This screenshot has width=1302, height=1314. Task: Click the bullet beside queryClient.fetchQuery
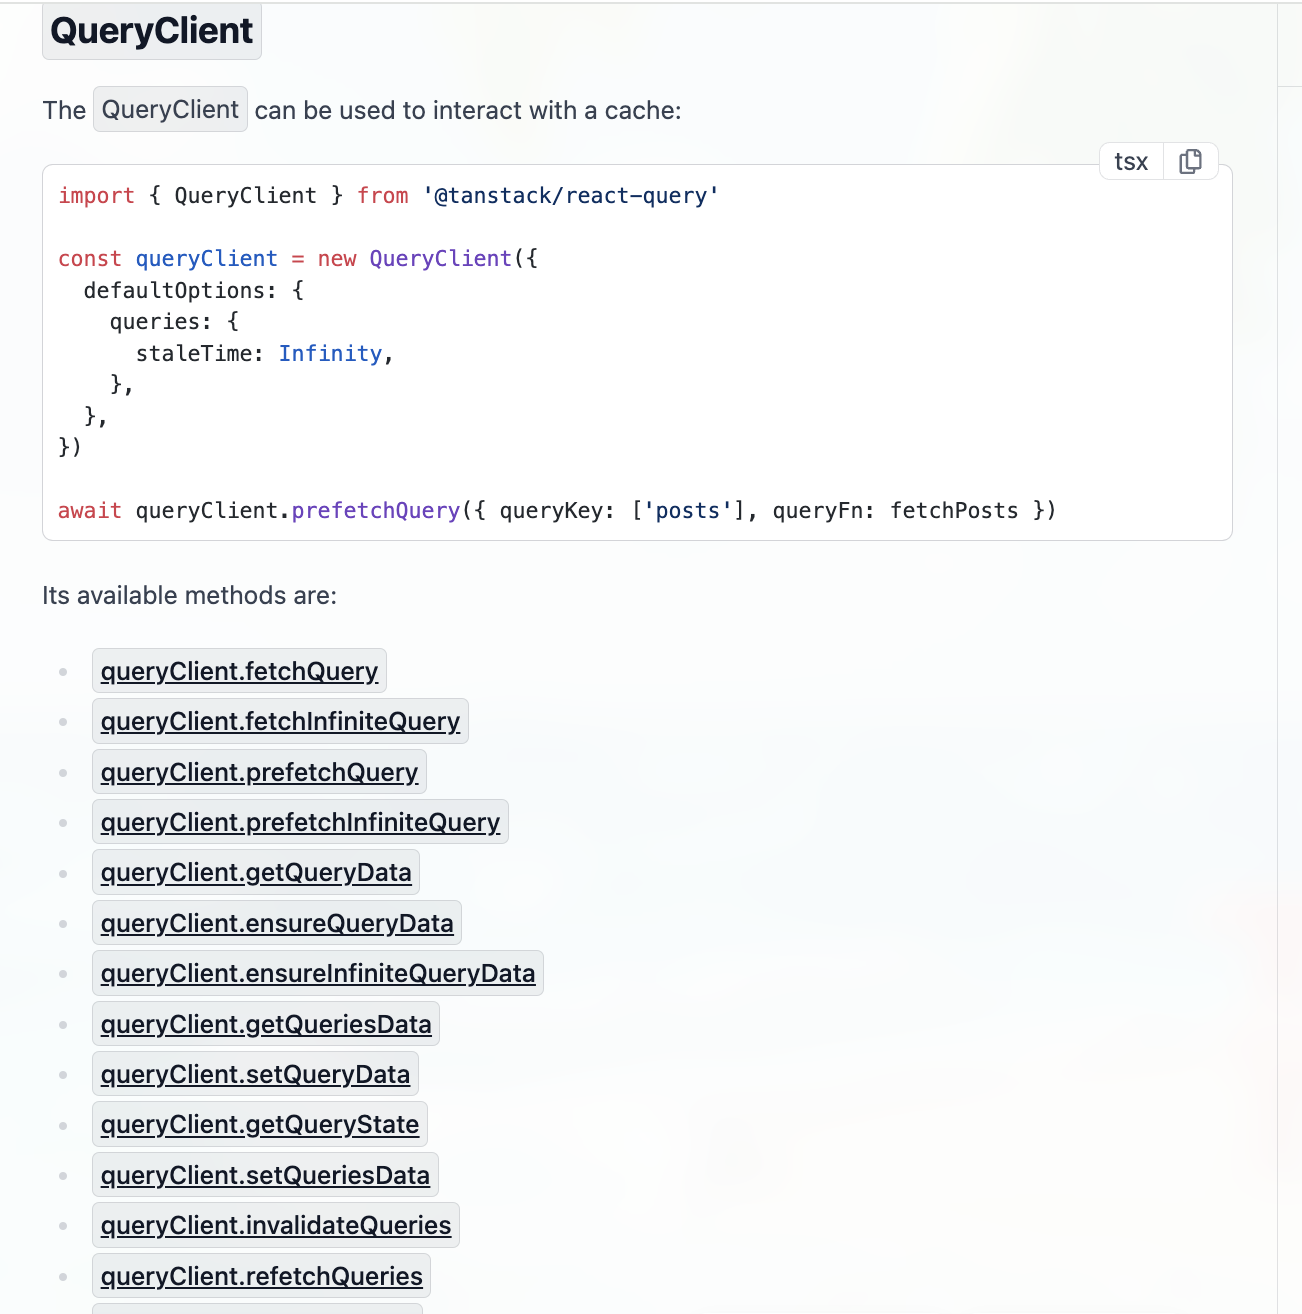tap(64, 671)
